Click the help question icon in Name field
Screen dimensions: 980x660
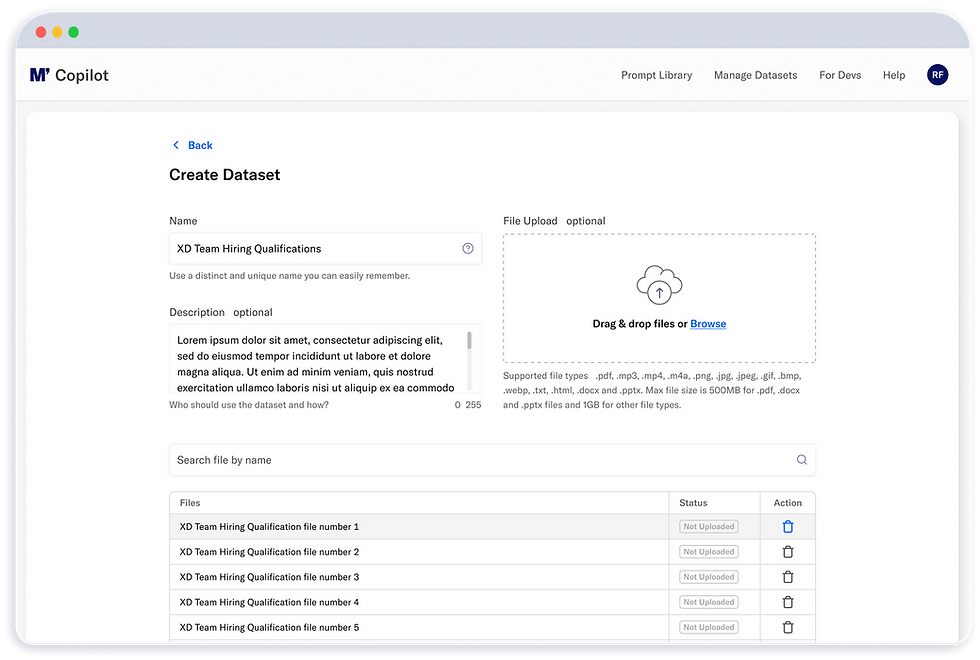pos(468,249)
